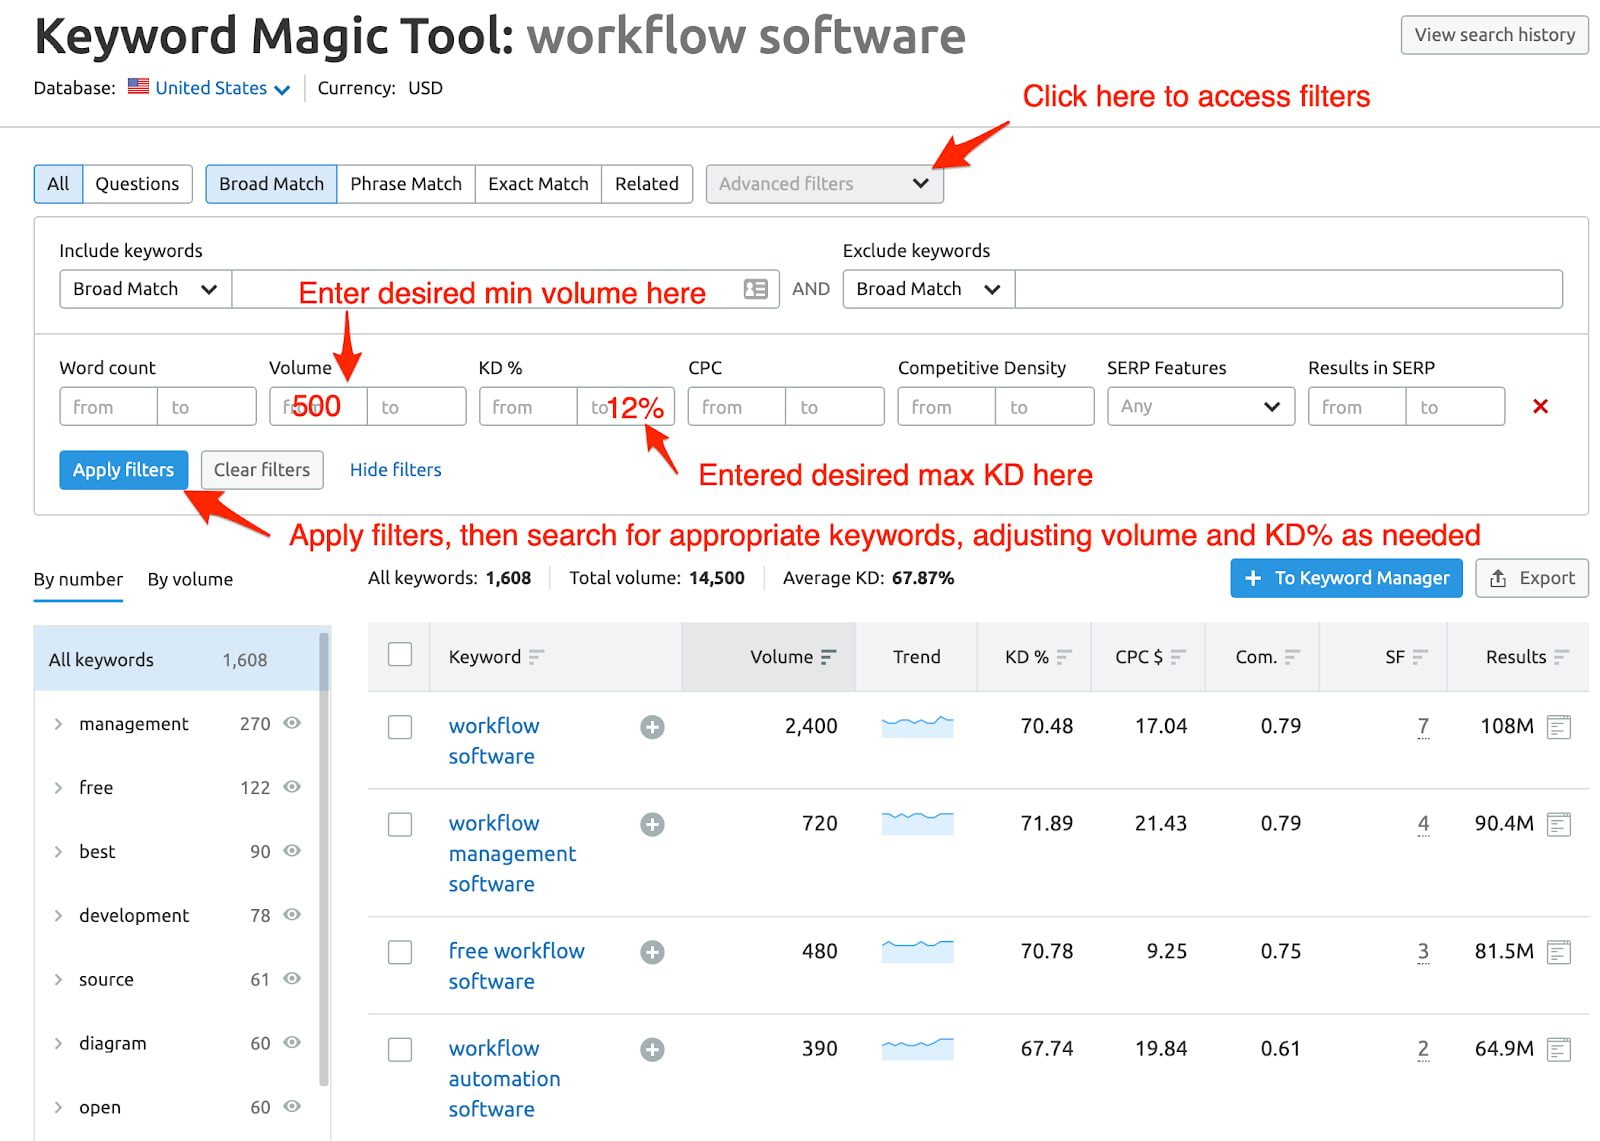The width and height of the screenshot is (1600, 1141).
Task: Toggle visibility eye for best group
Action: (x=292, y=851)
